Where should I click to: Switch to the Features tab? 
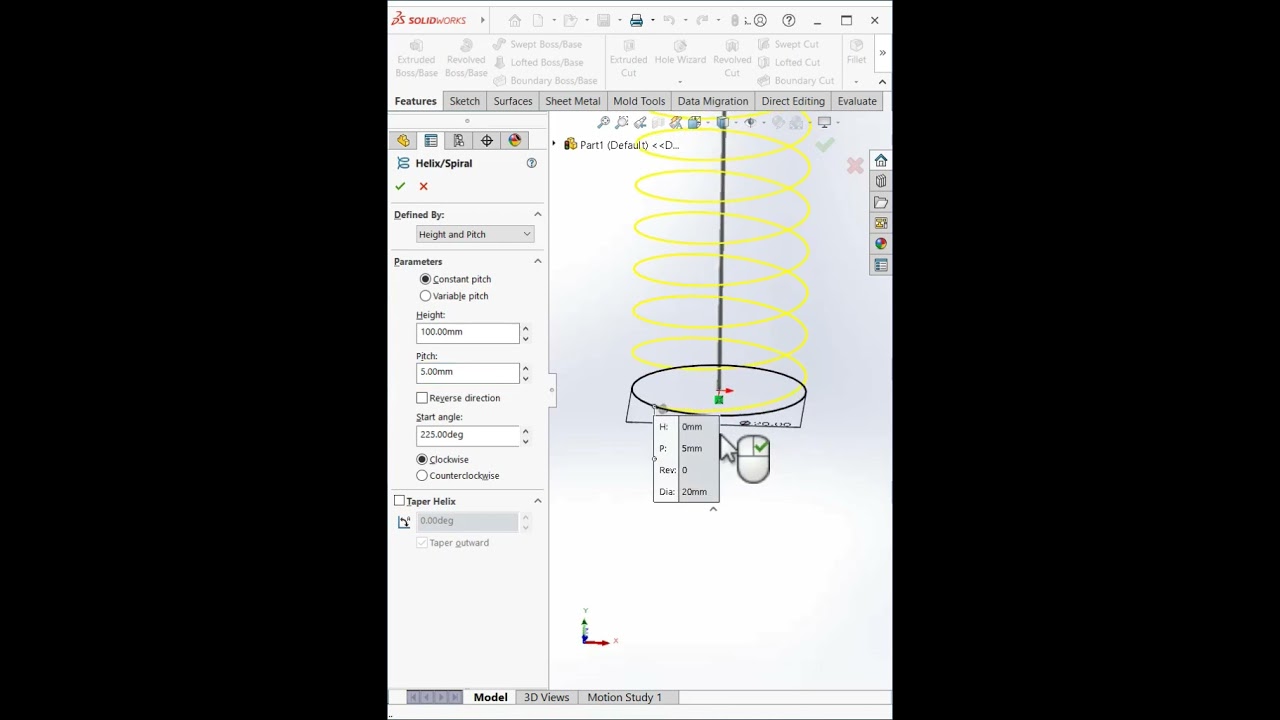415,101
